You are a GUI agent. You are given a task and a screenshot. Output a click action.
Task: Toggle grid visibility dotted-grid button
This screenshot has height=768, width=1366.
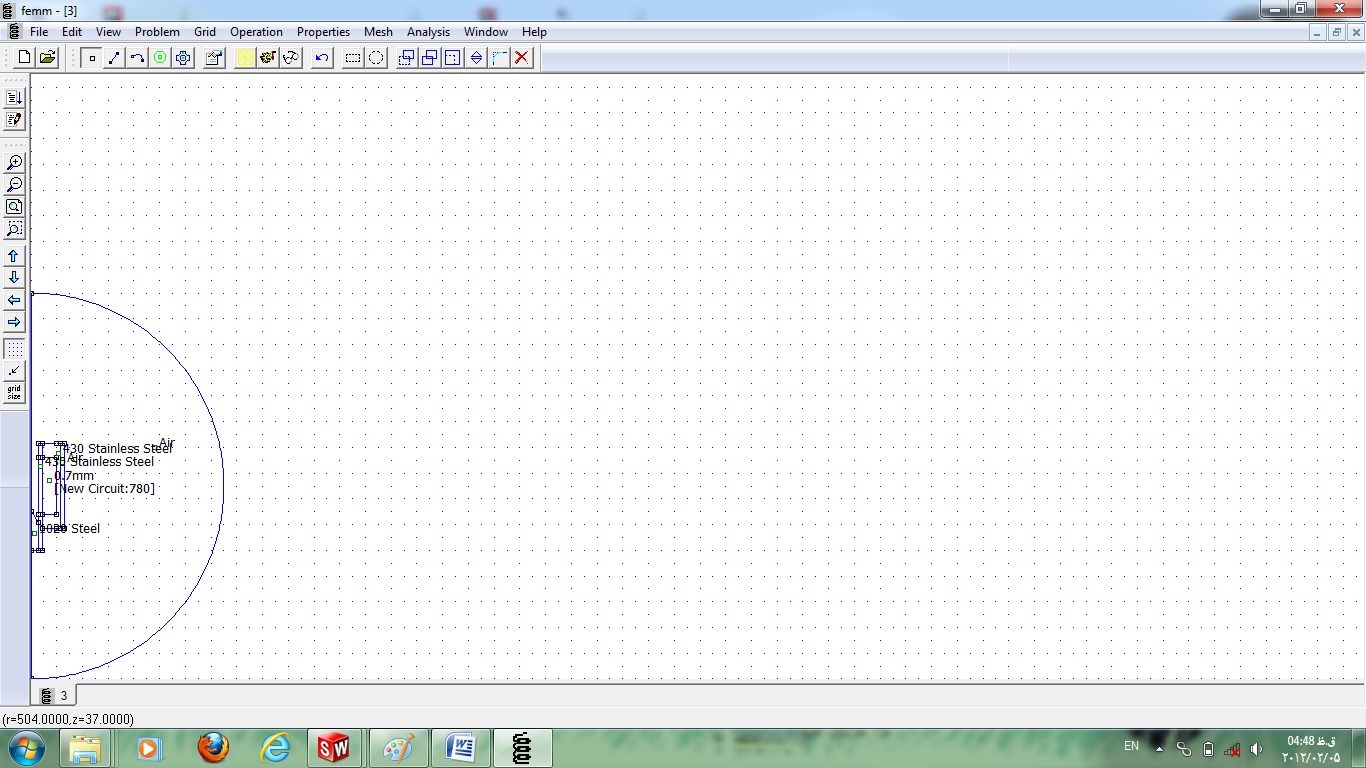[x=14, y=349]
